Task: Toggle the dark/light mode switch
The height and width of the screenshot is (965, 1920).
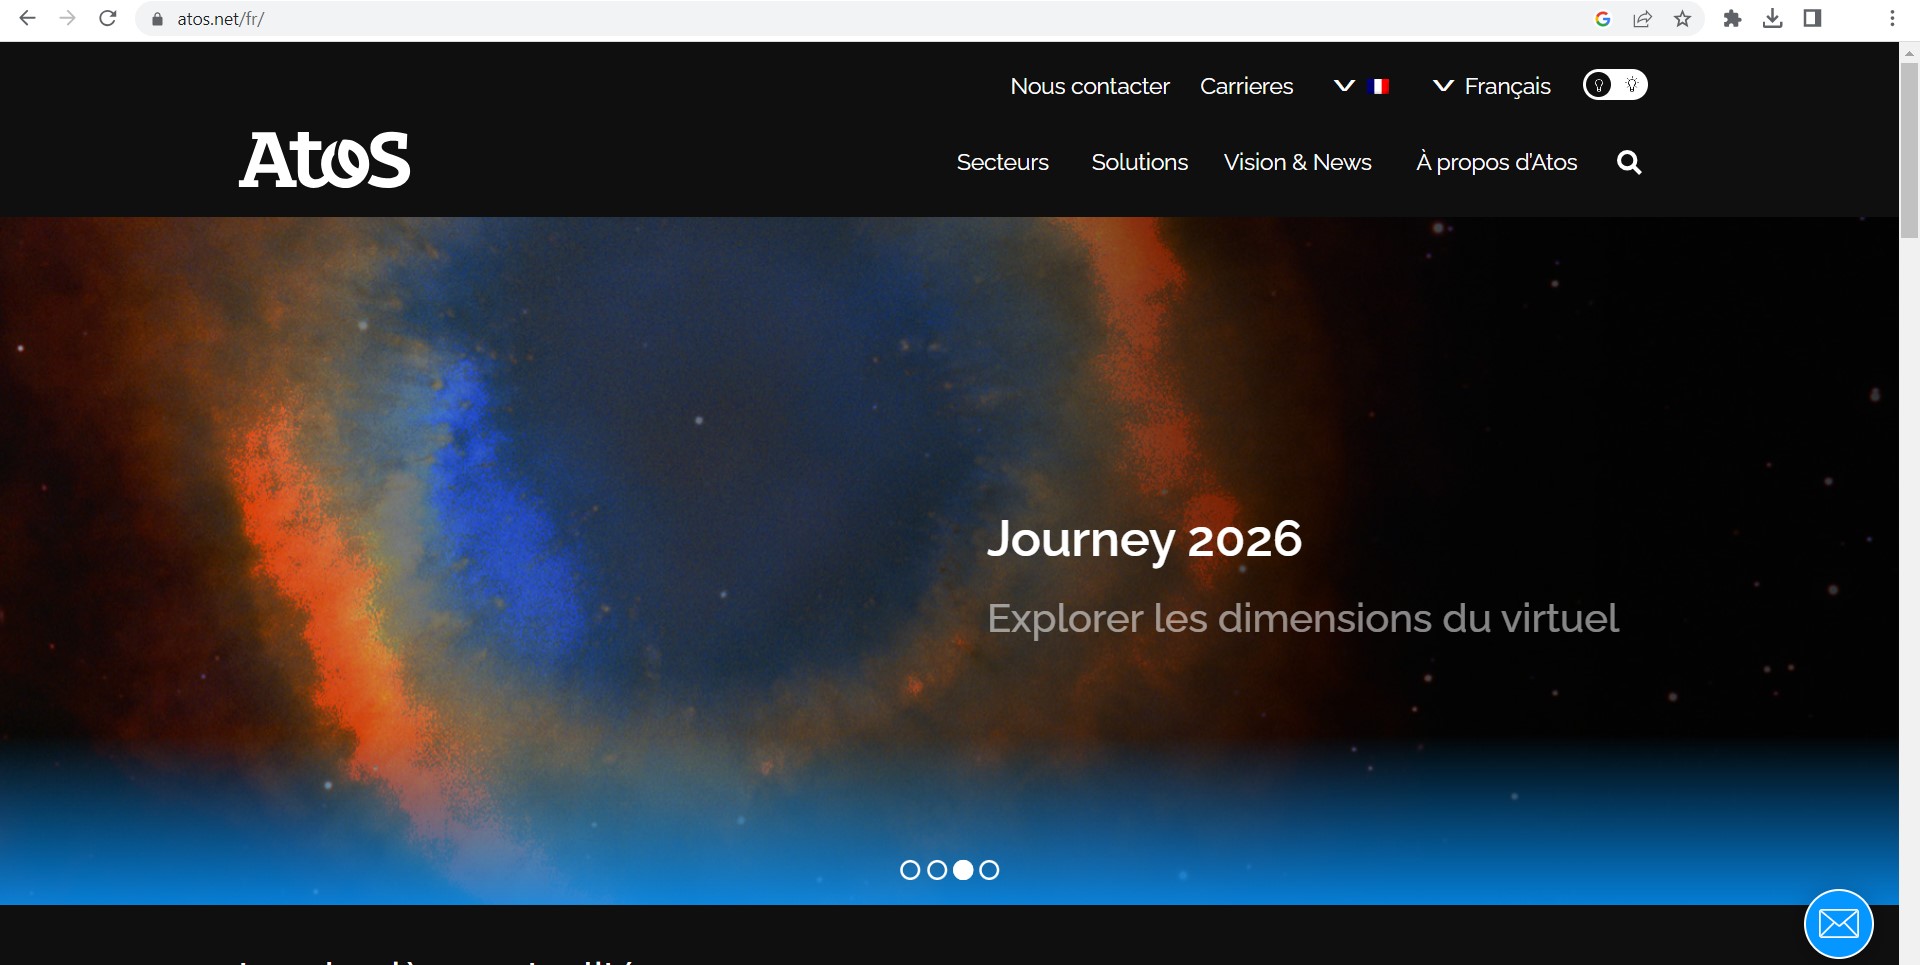Action: pos(1614,85)
